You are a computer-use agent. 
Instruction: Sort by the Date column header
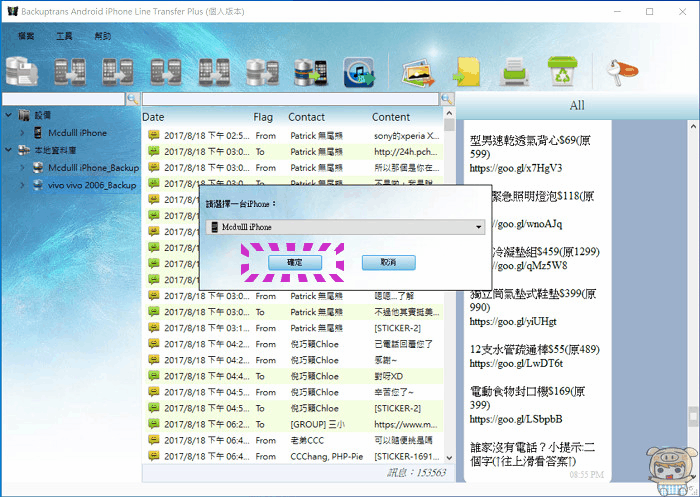[153, 117]
